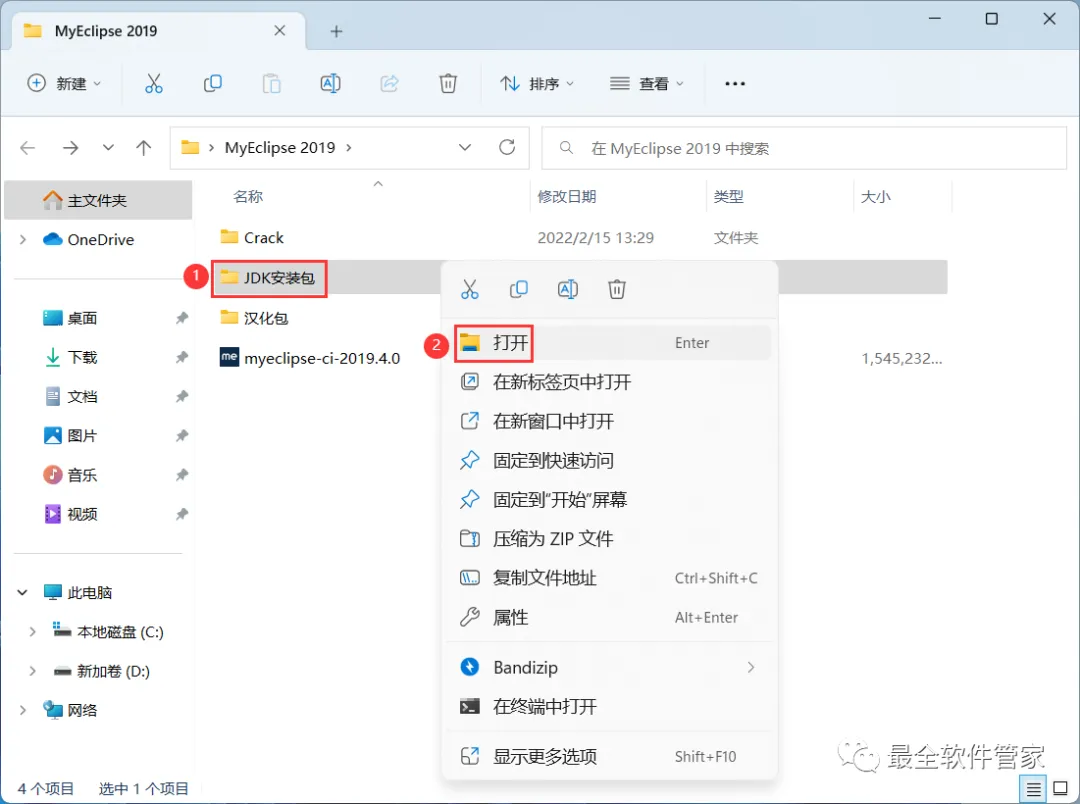Click the Copy icon in the context menu
This screenshot has width=1080, height=804.
[x=519, y=289]
